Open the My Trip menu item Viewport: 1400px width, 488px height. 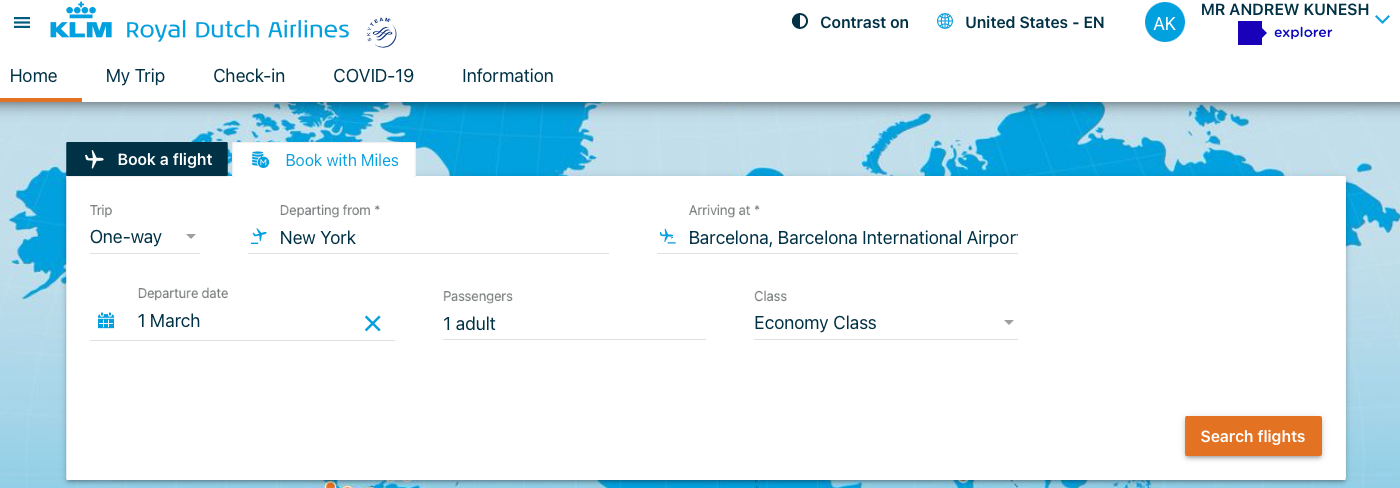pyautogui.click(x=135, y=76)
